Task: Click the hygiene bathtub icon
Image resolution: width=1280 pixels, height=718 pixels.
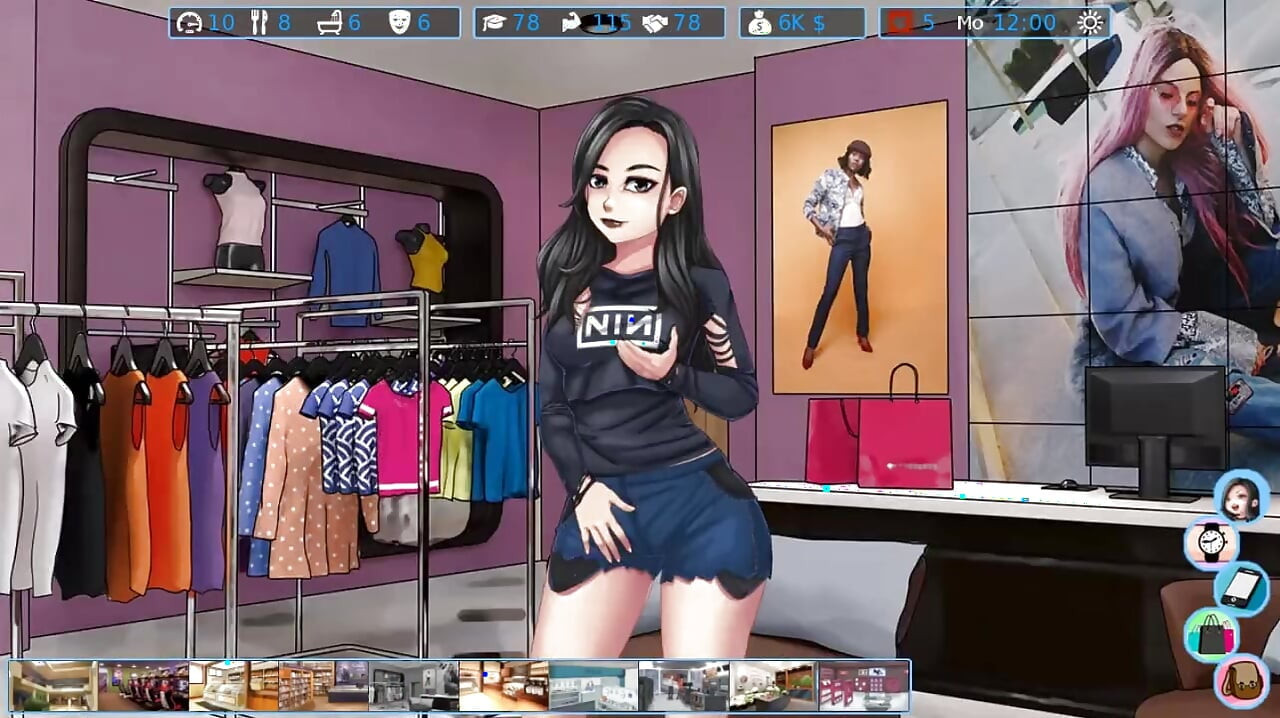Action: point(329,22)
